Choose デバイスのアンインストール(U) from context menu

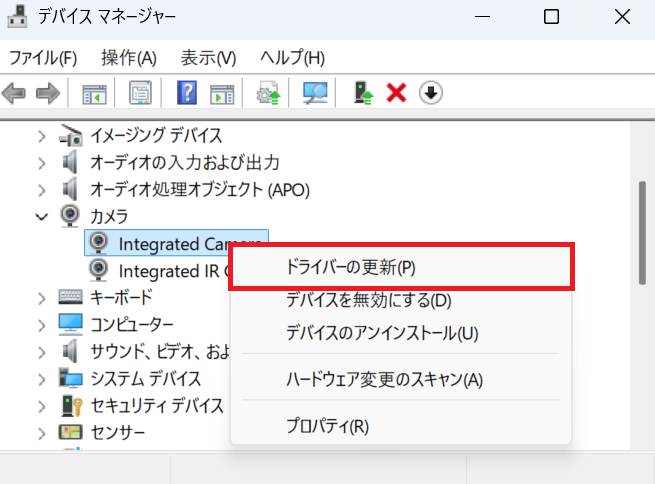(401, 333)
